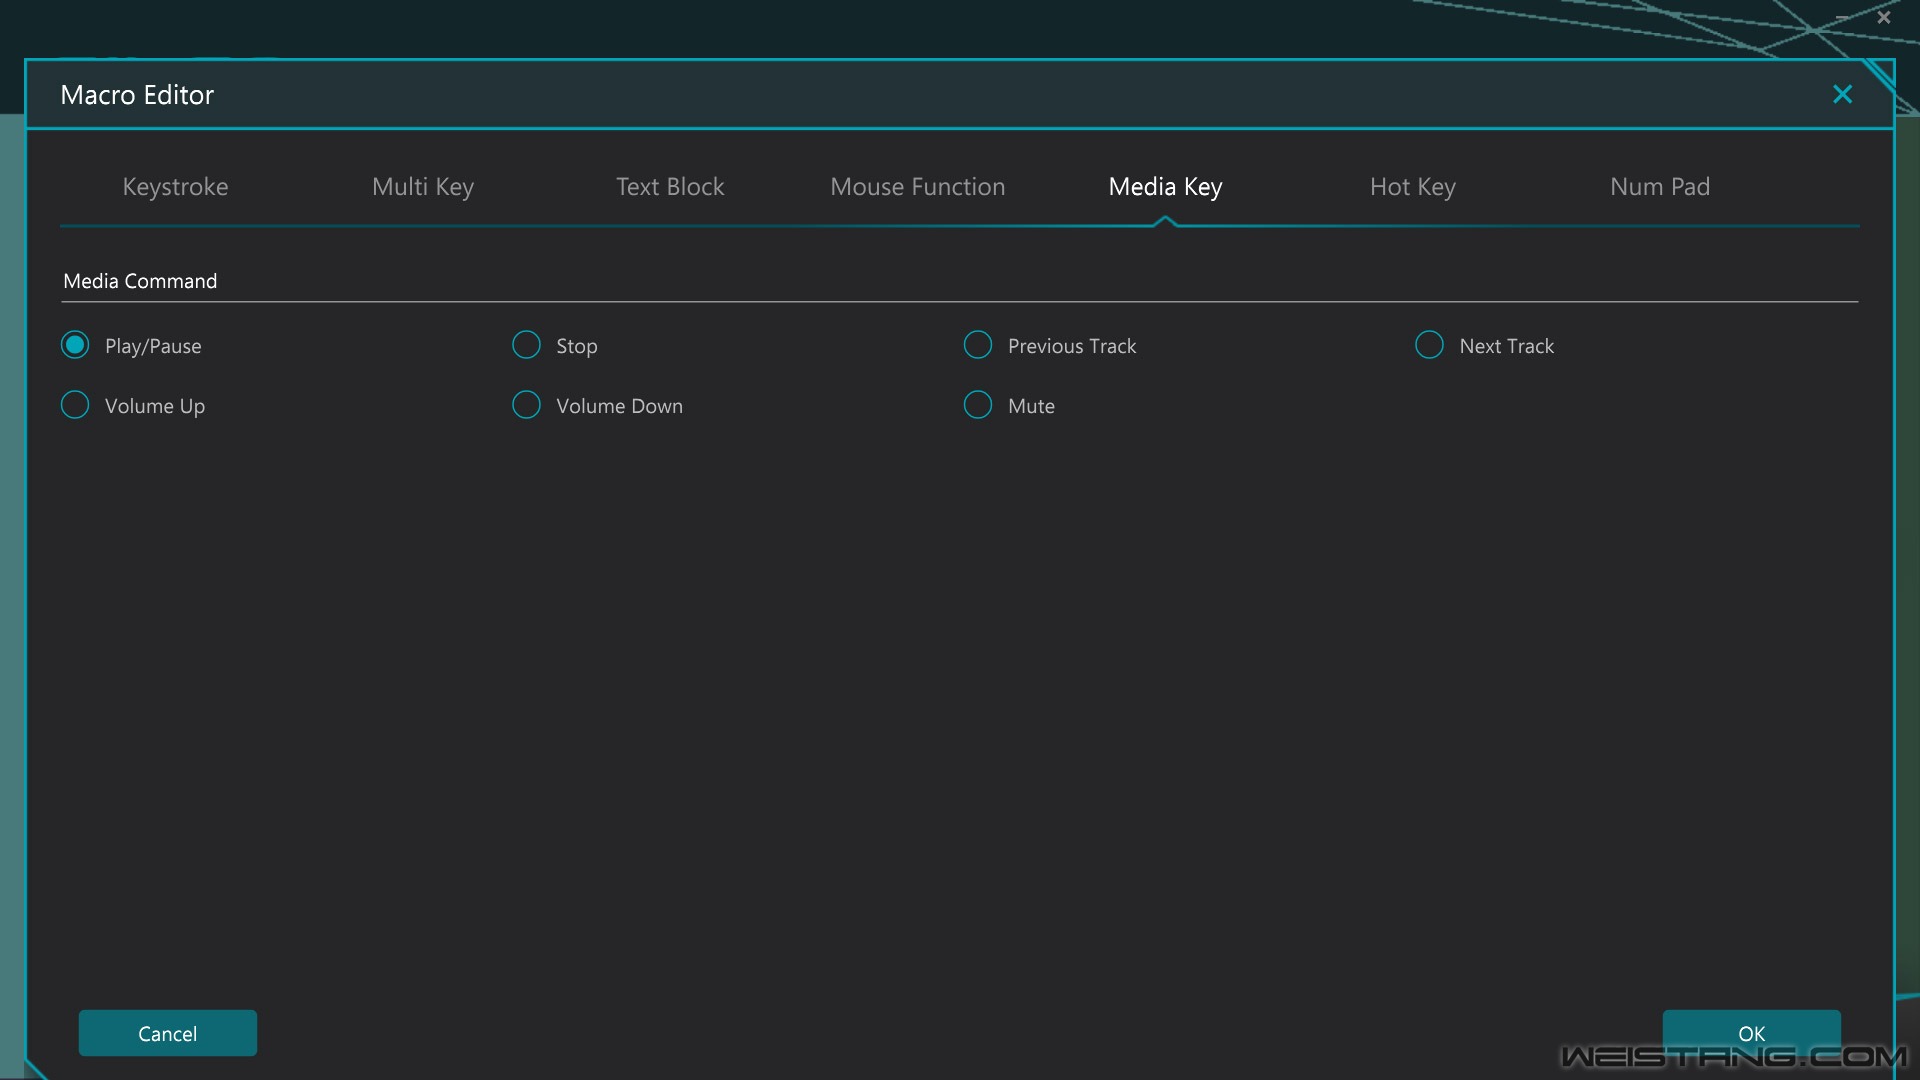Select the Play/Pause radio button
This screenshot has width=1920, height=1080.
coord(75,345)
